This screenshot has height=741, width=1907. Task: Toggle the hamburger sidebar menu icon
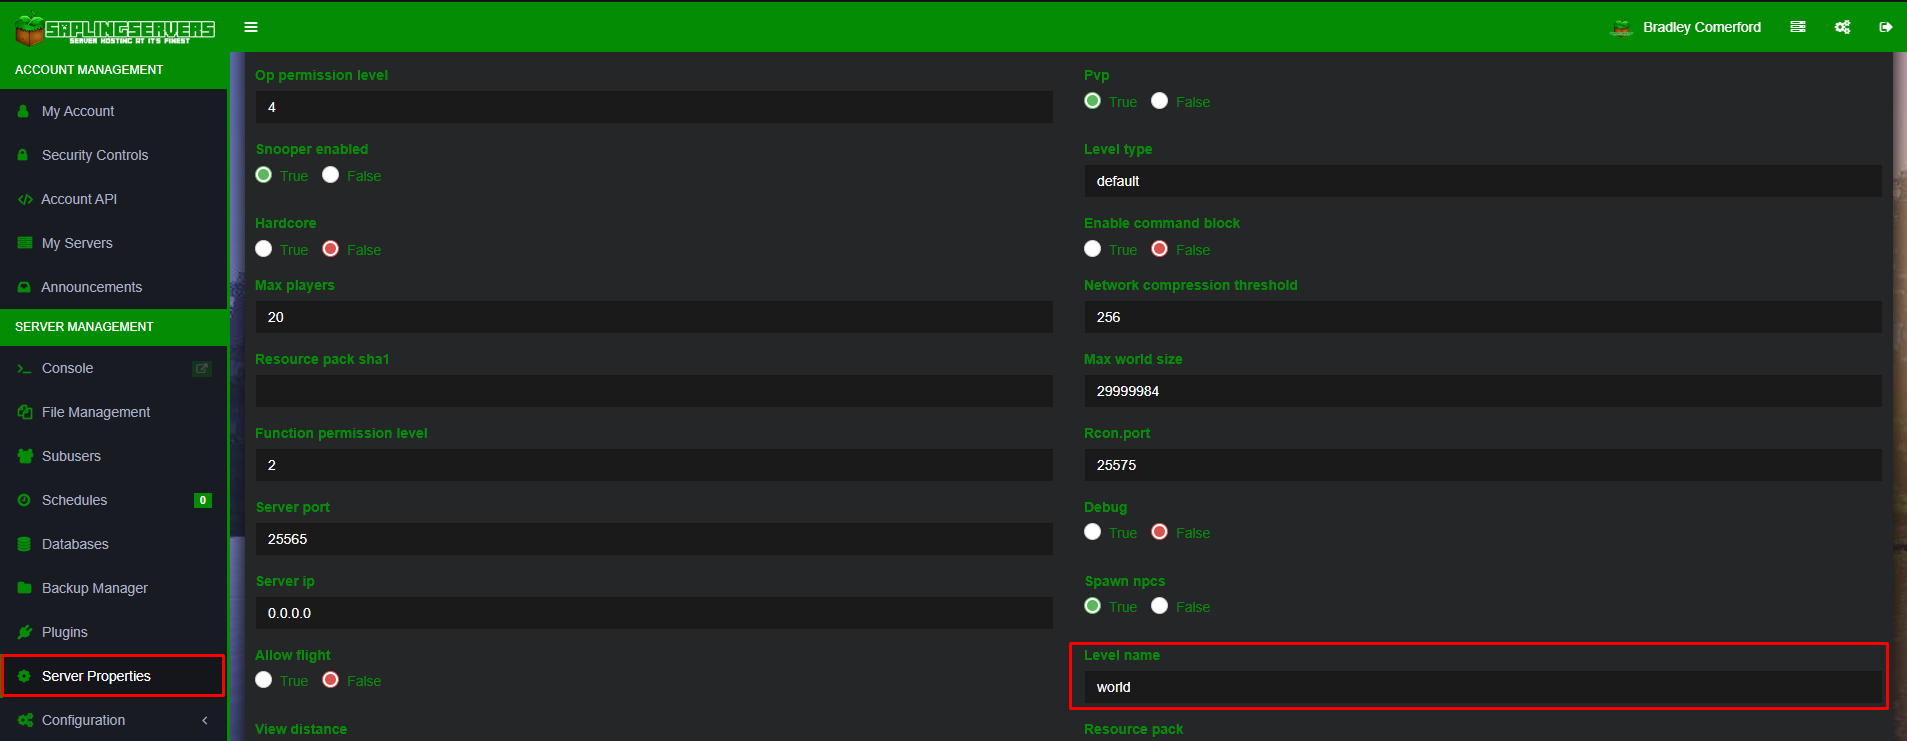251,27
